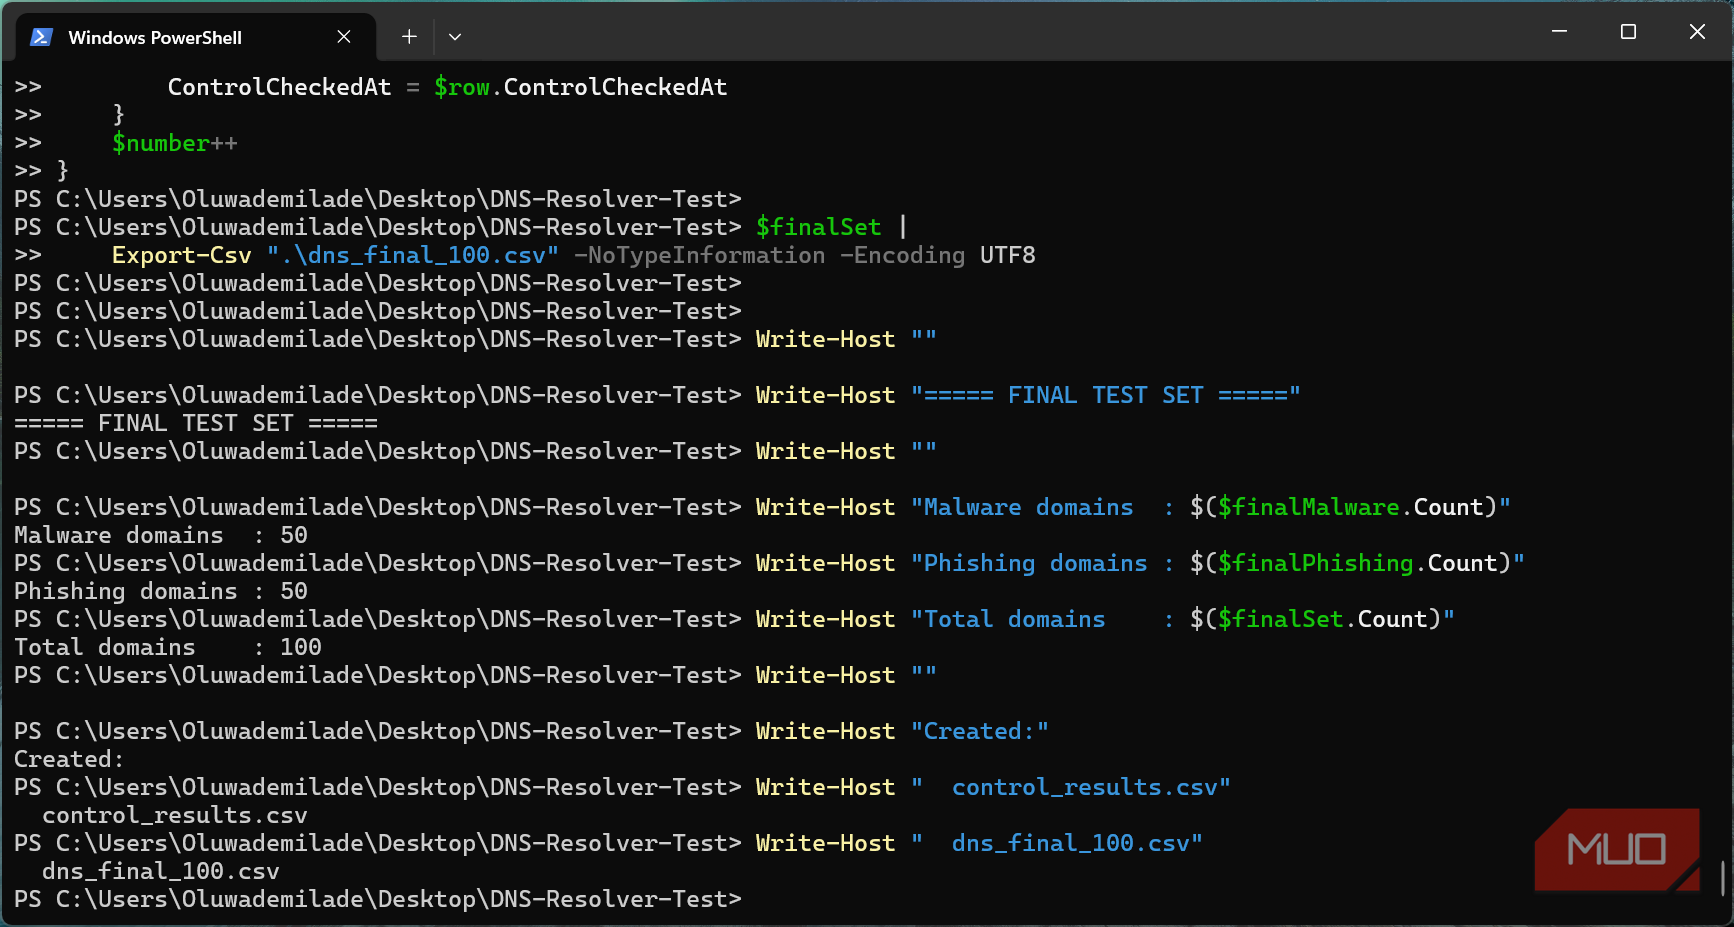Click the output line '===== FINAL TEST SET ====='
The image size is (1734, 927).
(196, 423)
